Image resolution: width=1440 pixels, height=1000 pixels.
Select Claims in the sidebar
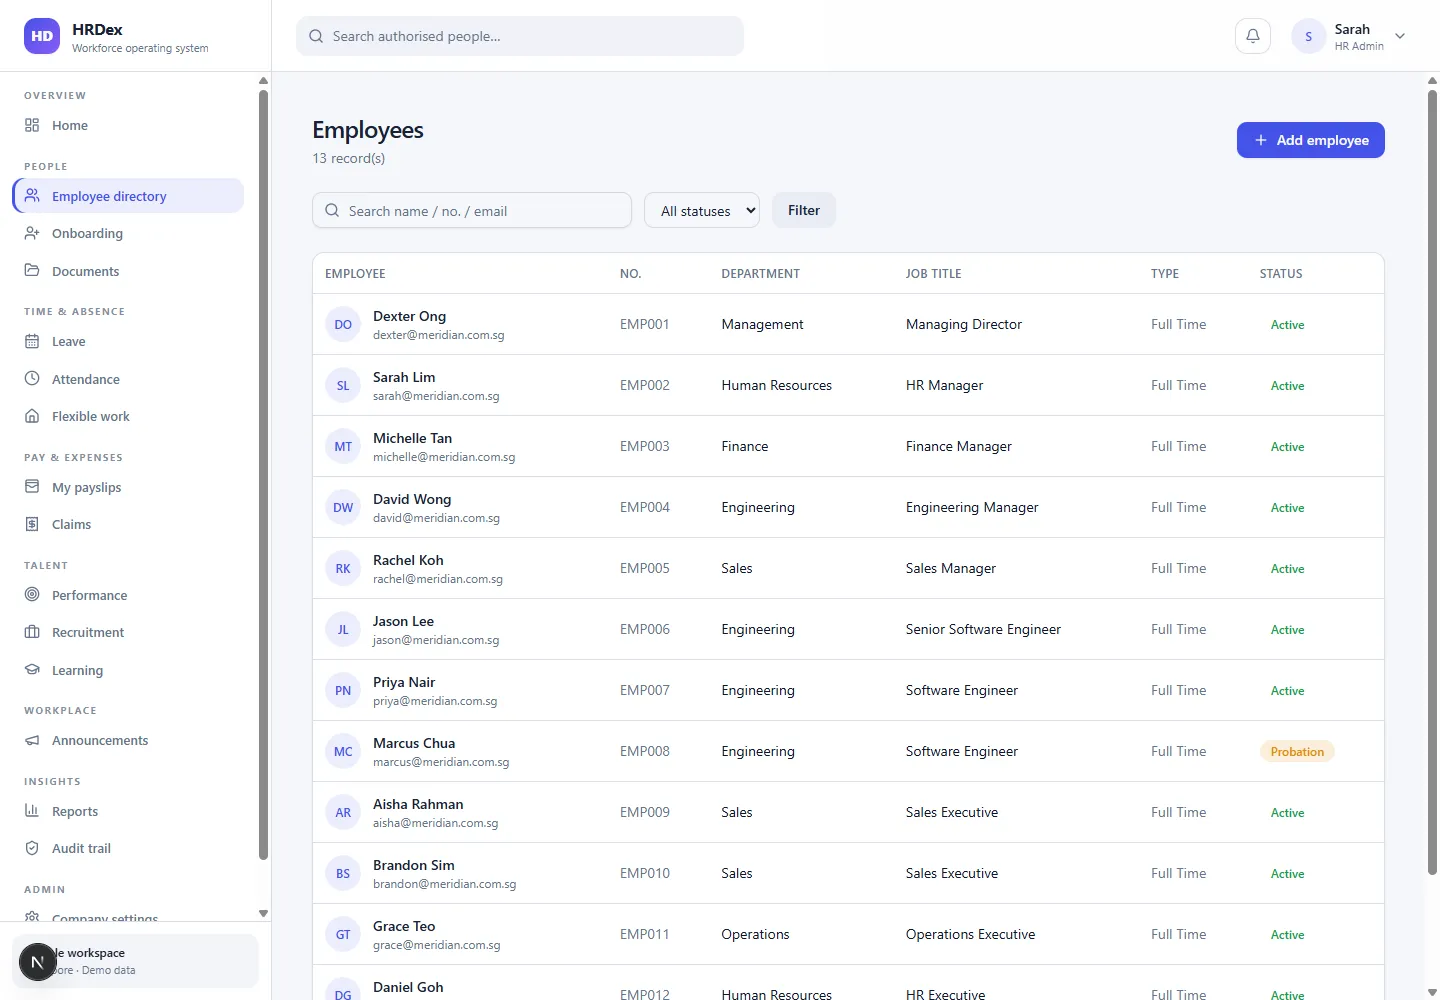pyautogui.click(x=128, y=524)
